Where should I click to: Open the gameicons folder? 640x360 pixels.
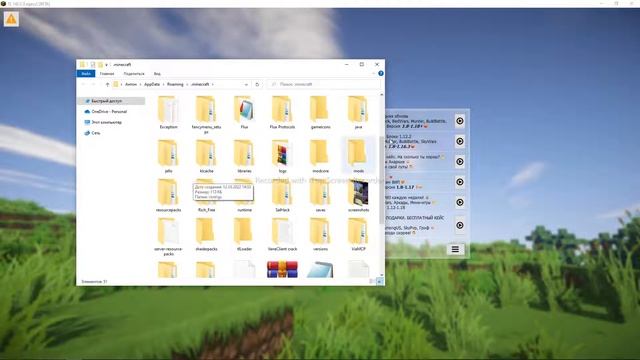tap(320, 112)
